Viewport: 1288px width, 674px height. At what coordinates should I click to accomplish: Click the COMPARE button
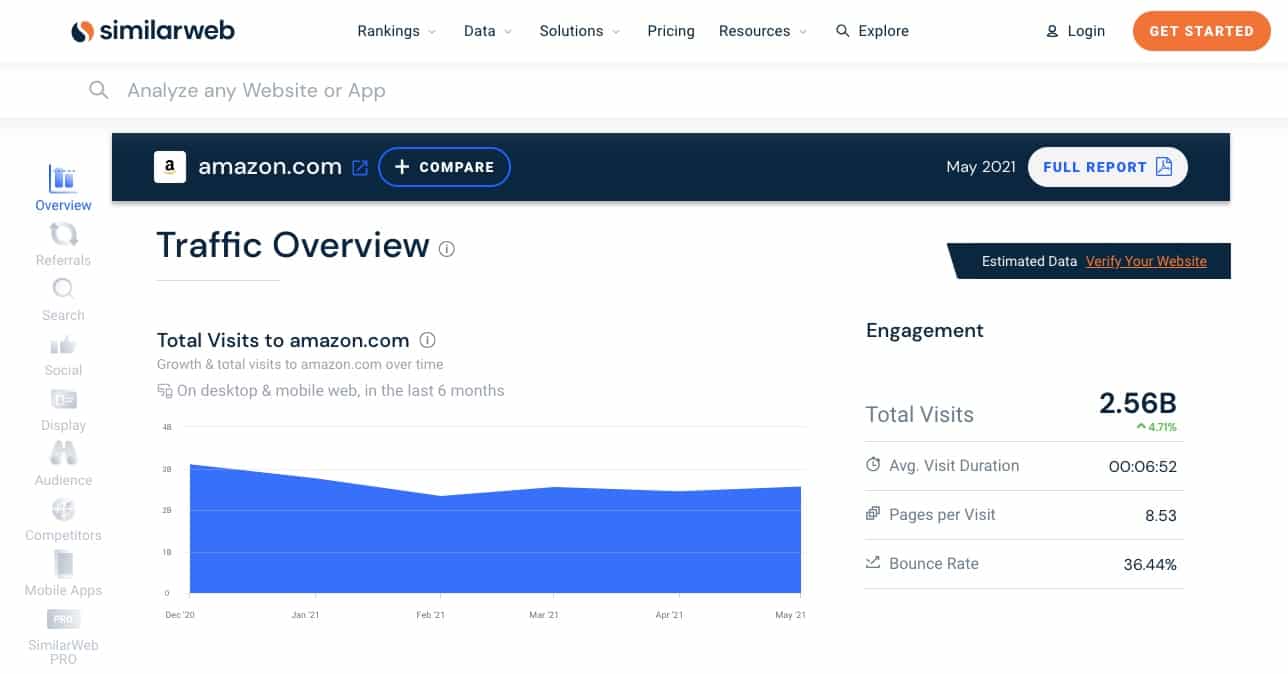pos(444,167)
